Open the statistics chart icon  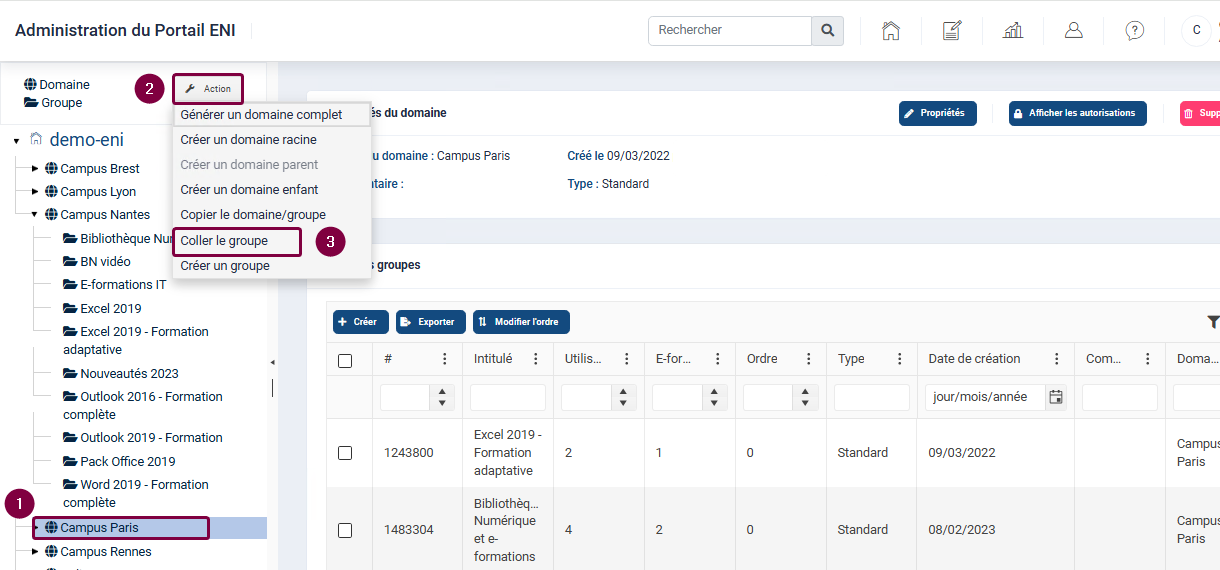point(1013,30)
